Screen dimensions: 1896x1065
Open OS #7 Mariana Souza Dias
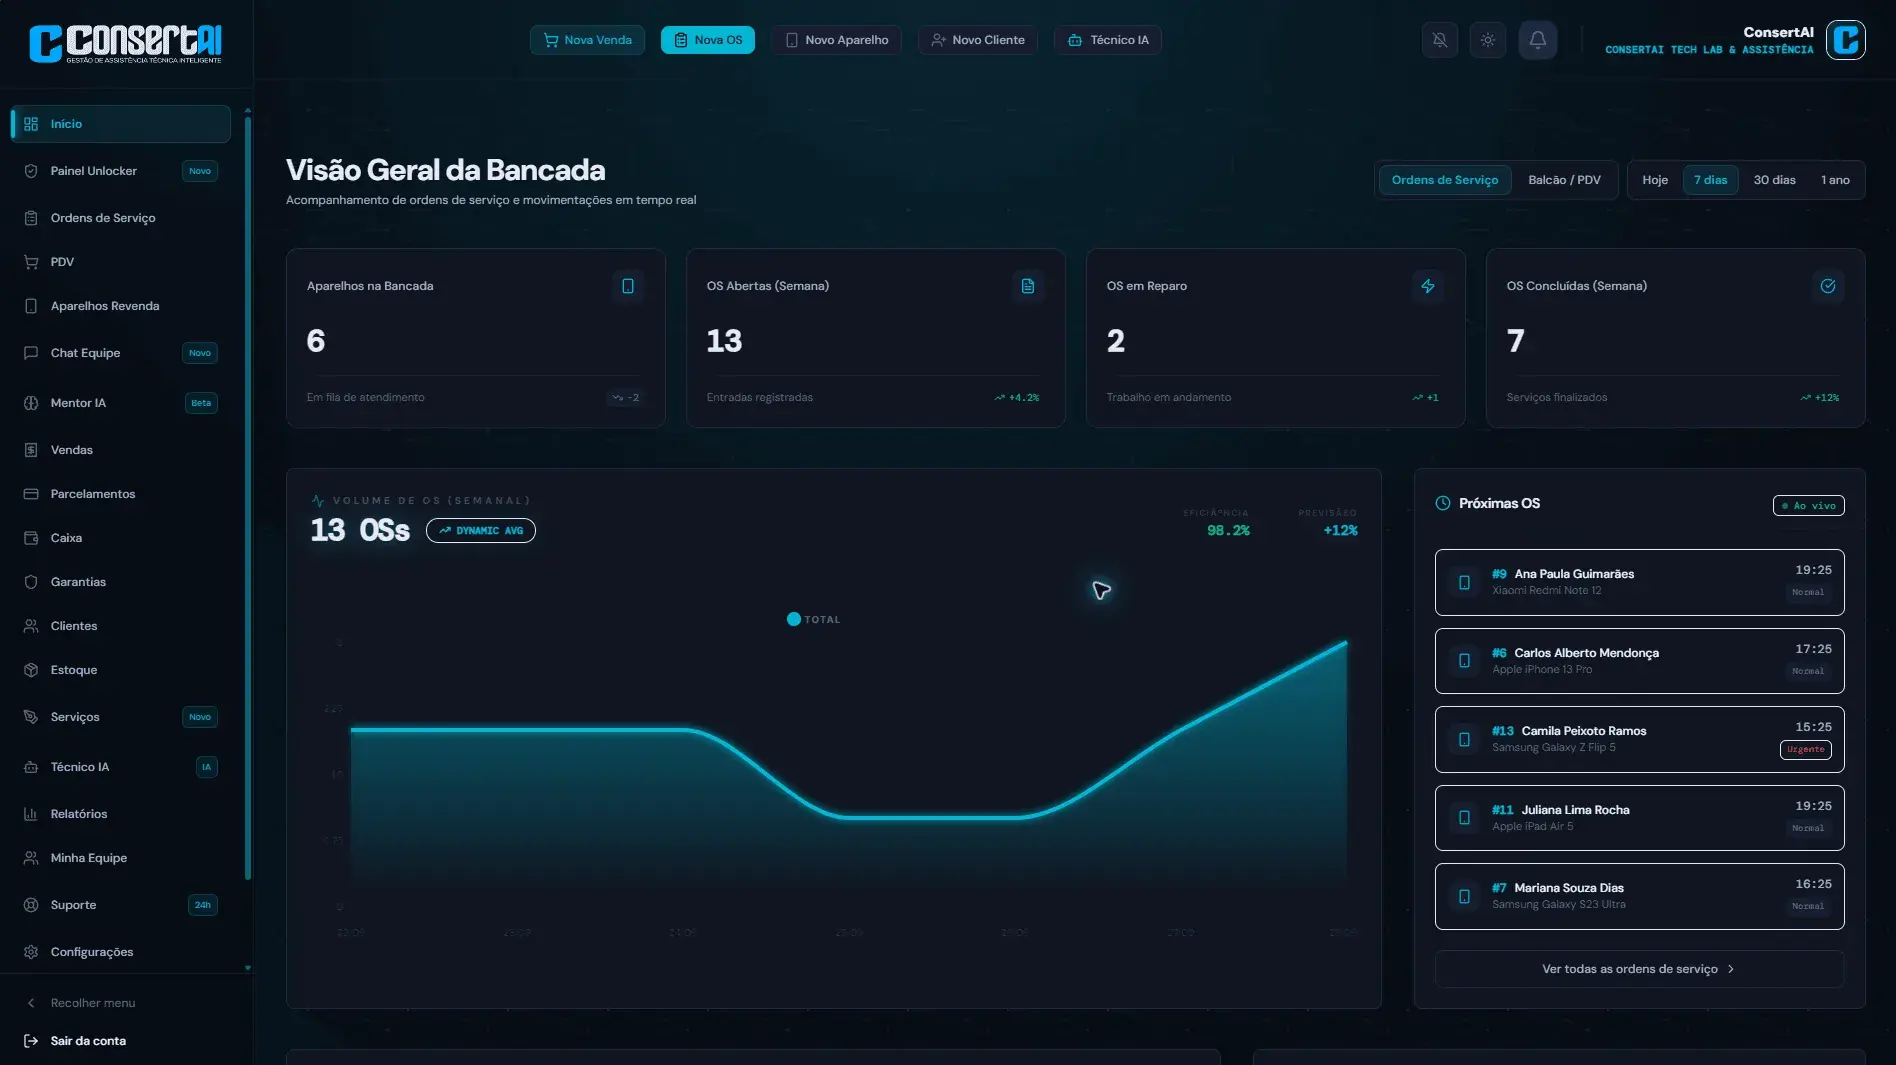(1640, 897)
